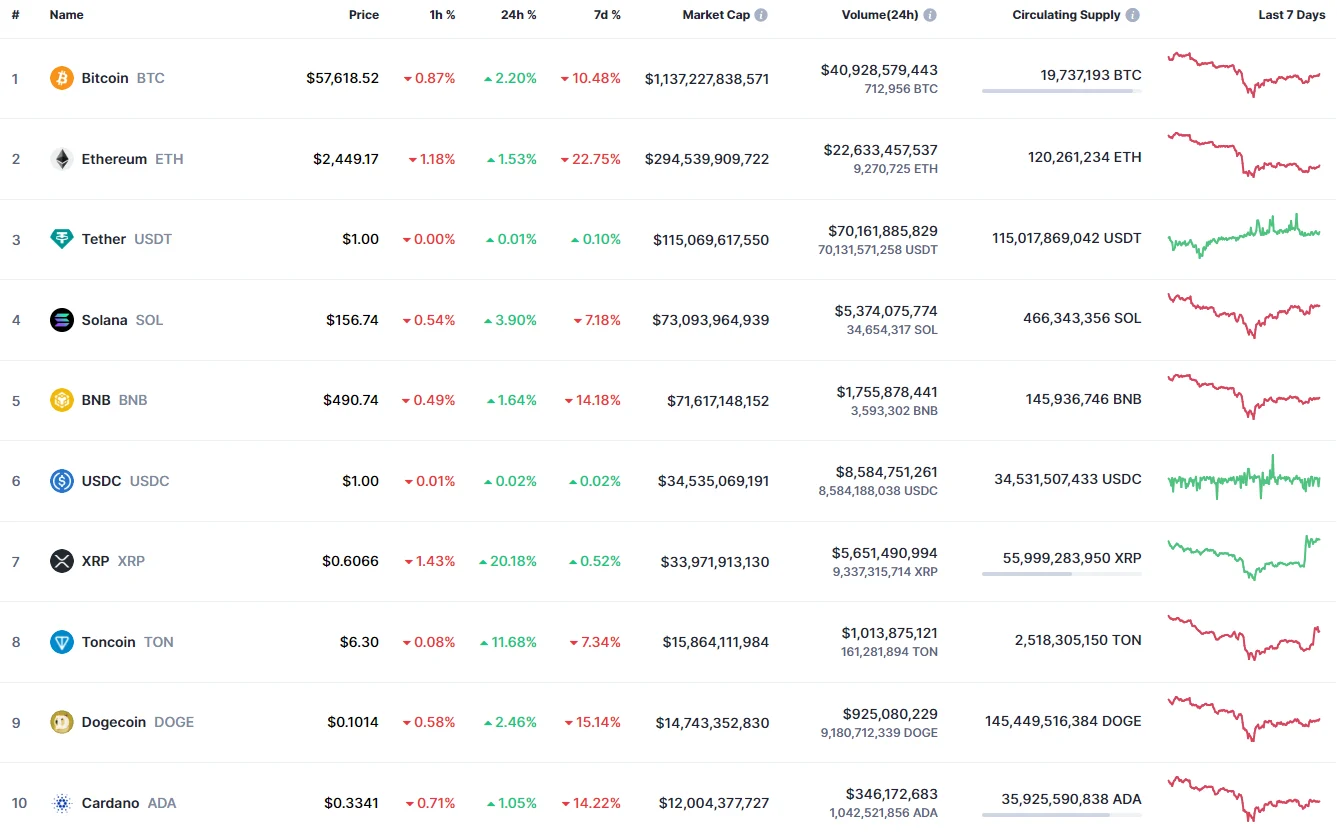Viewport: 1337px width, 840px height.
Task: Click the Bitcoin coin logo icon
Action: click(x=62, y=78)
